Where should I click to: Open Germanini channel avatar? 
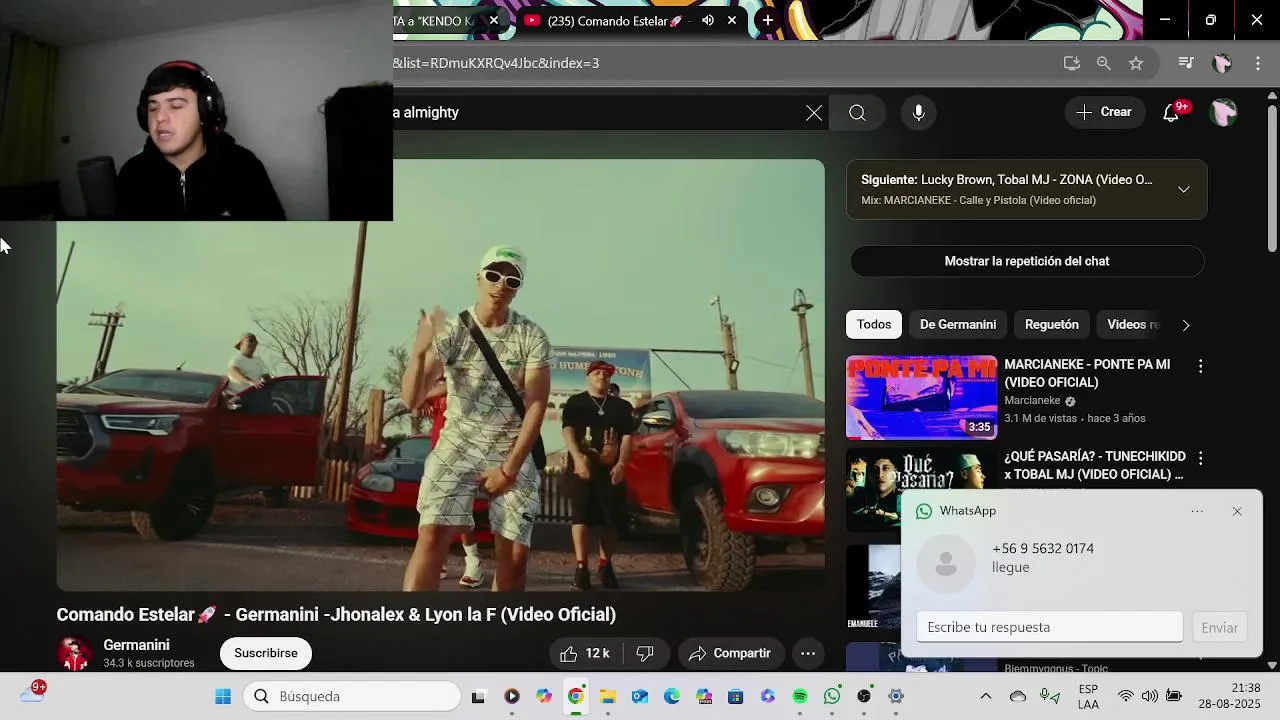tap(74, 653)
